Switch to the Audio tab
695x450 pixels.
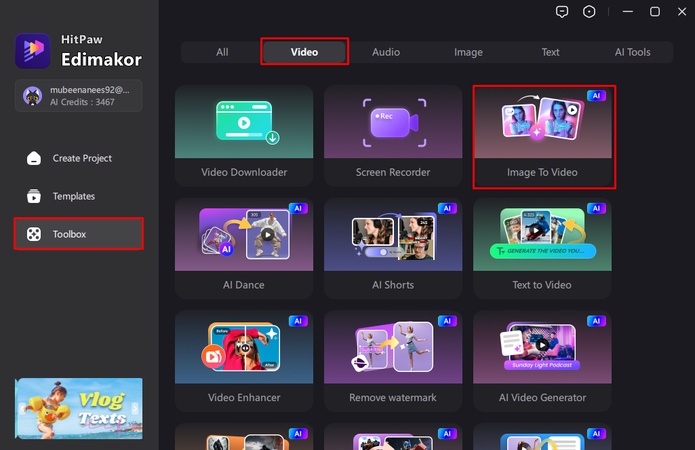(386, 52)
